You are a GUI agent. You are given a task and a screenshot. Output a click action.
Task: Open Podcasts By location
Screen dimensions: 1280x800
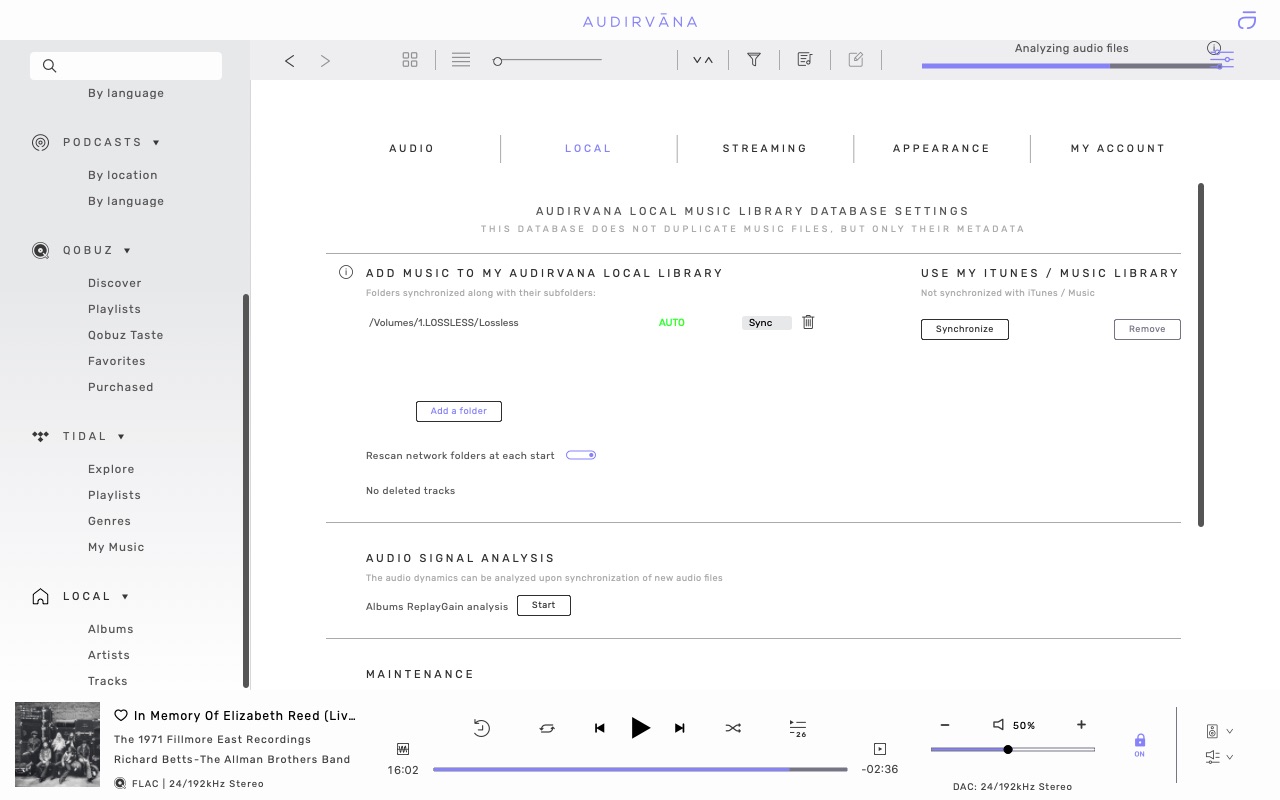(122, 175)
